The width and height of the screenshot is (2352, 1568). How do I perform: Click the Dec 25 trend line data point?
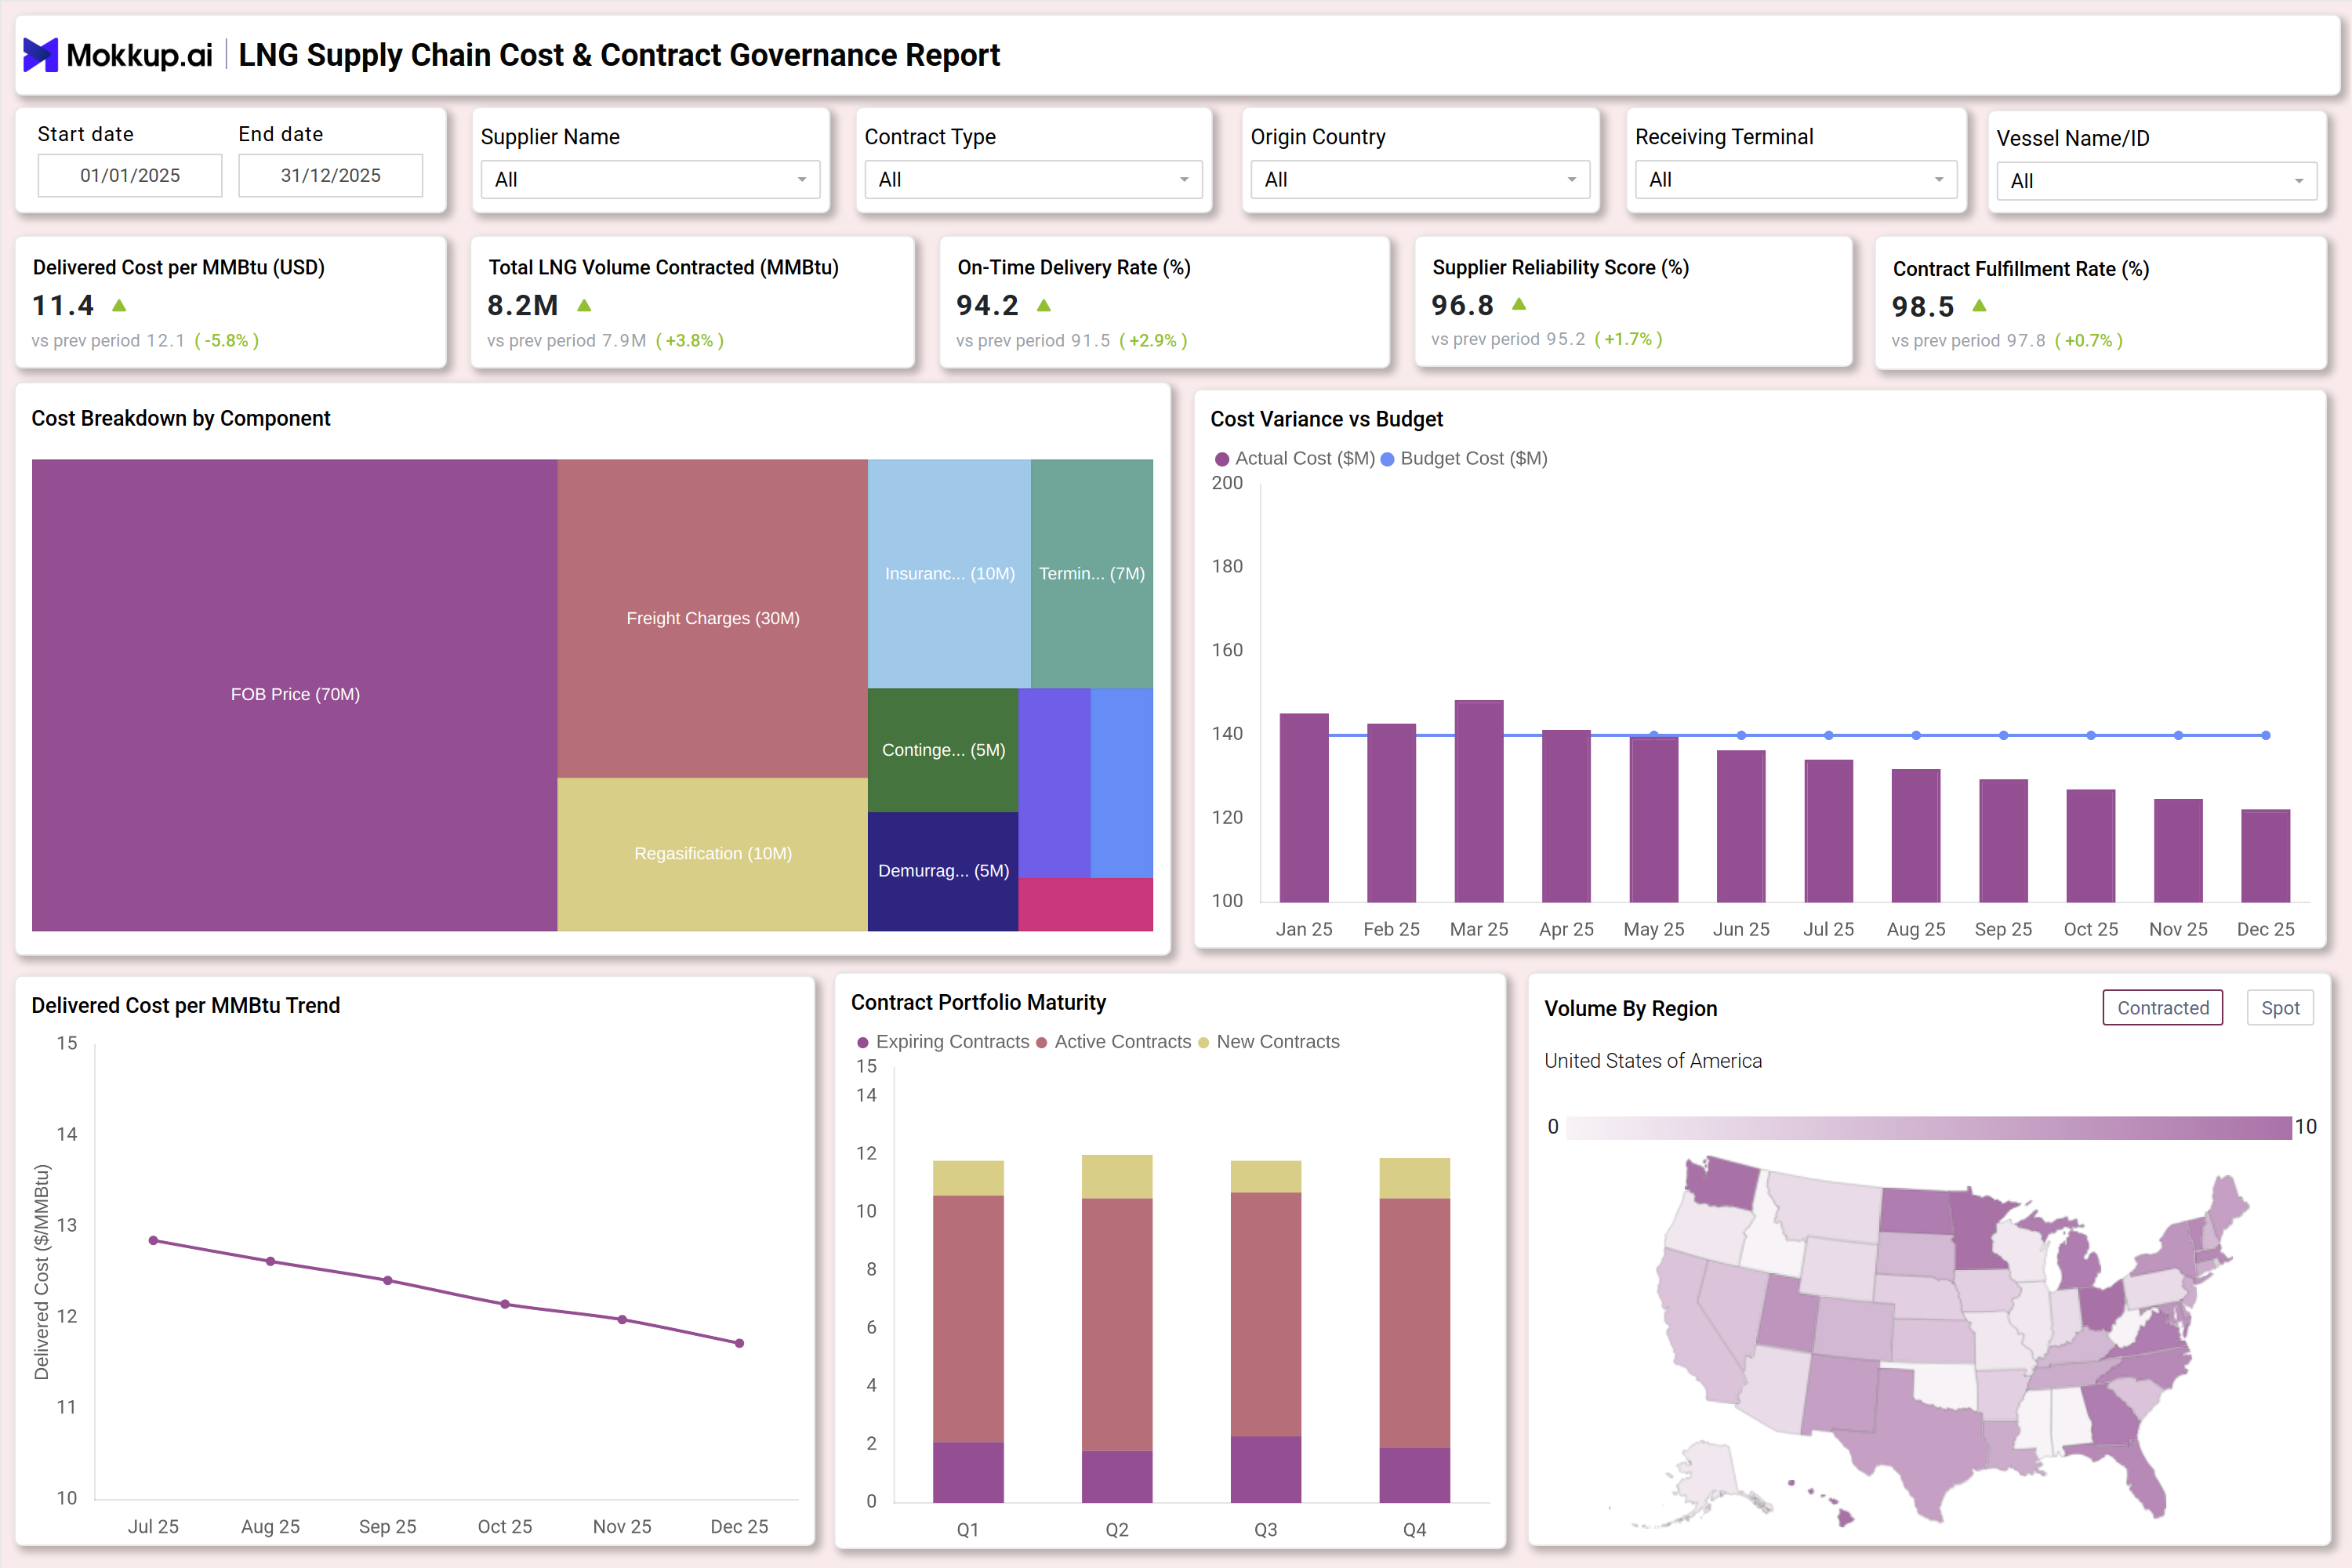pos(739,1343)
